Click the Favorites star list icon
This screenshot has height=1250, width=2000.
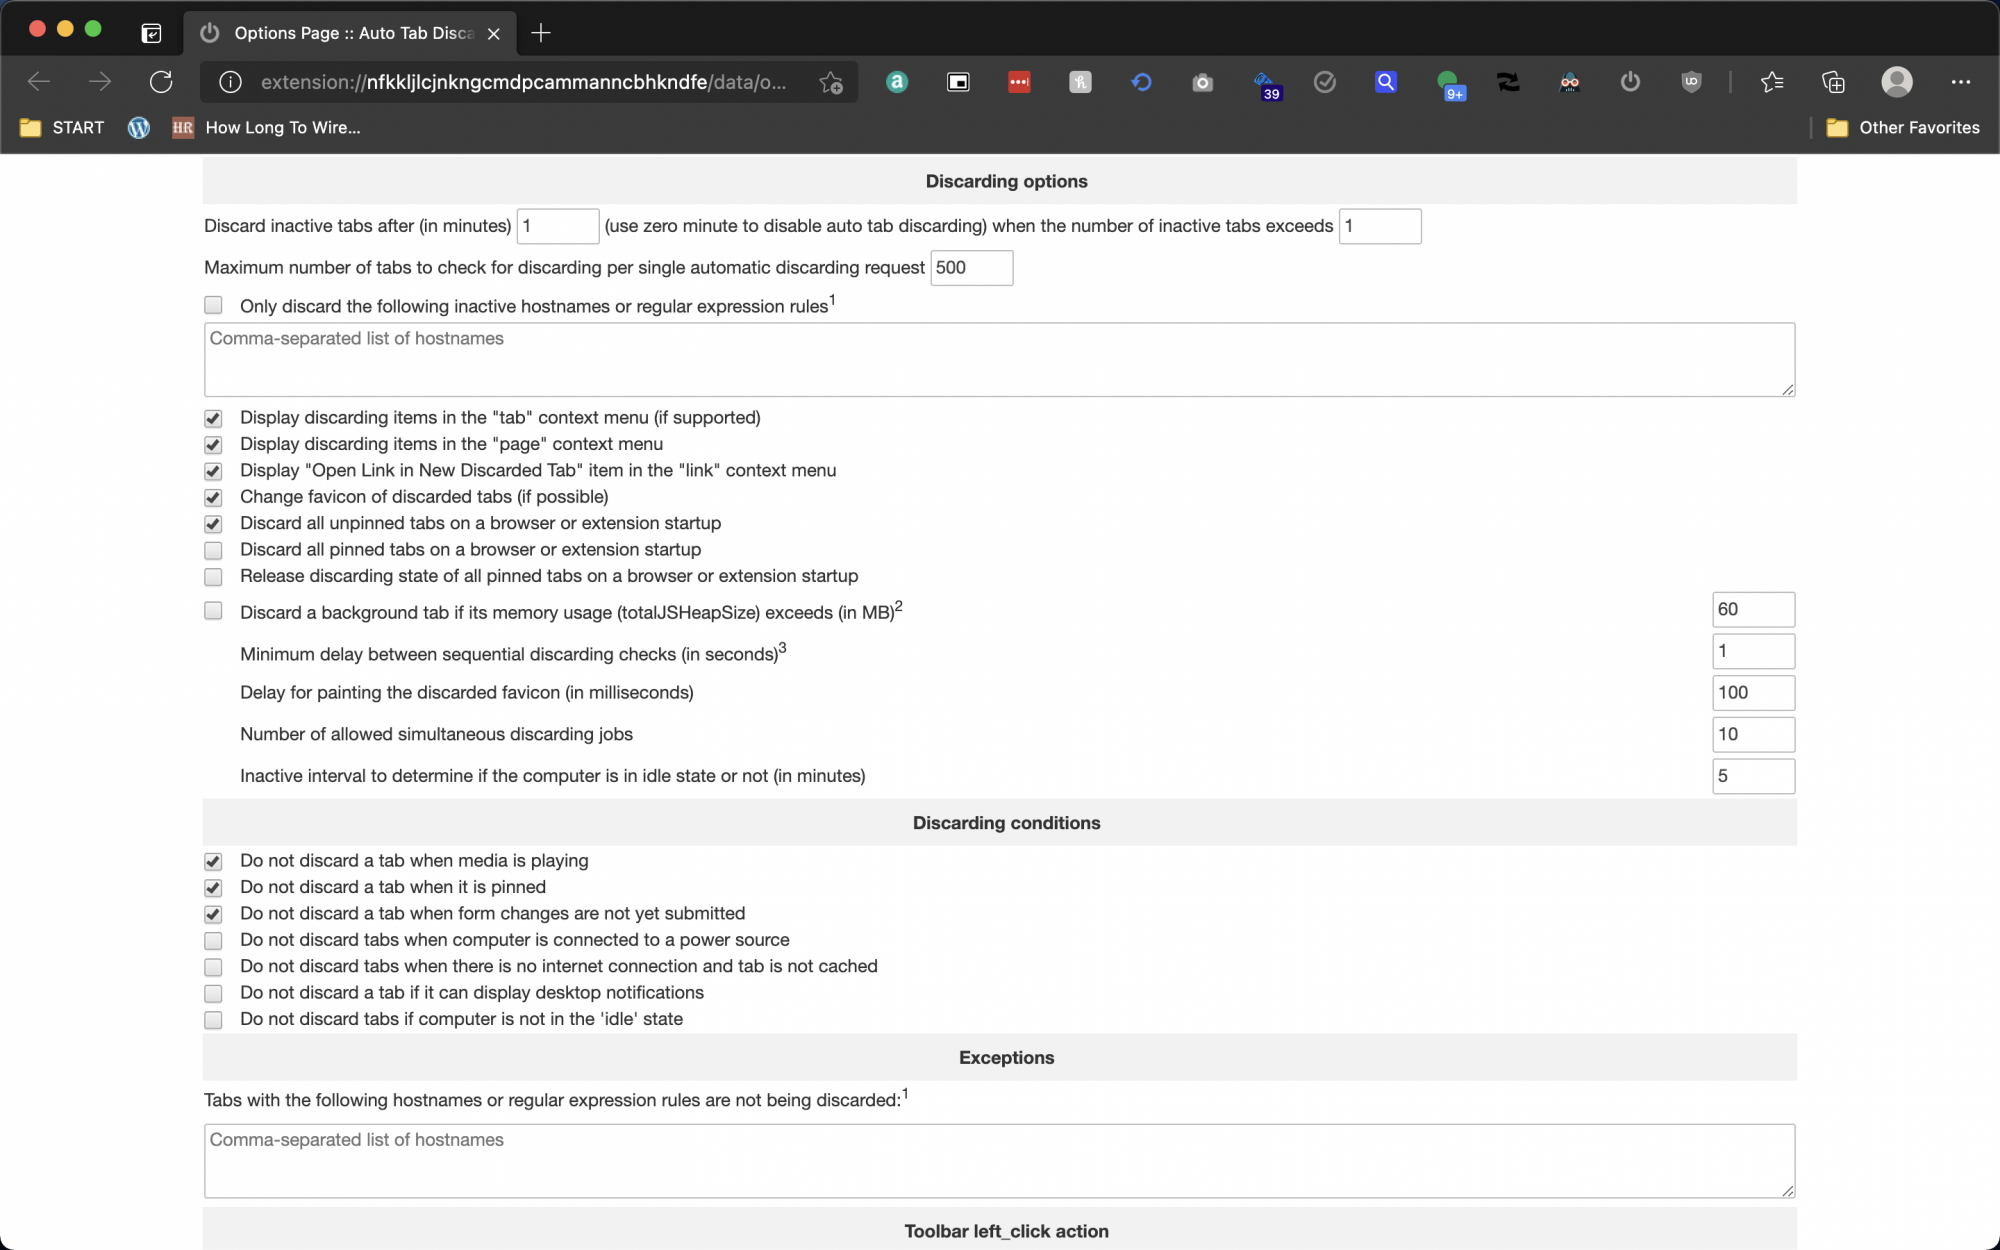tap(1772, 82)
